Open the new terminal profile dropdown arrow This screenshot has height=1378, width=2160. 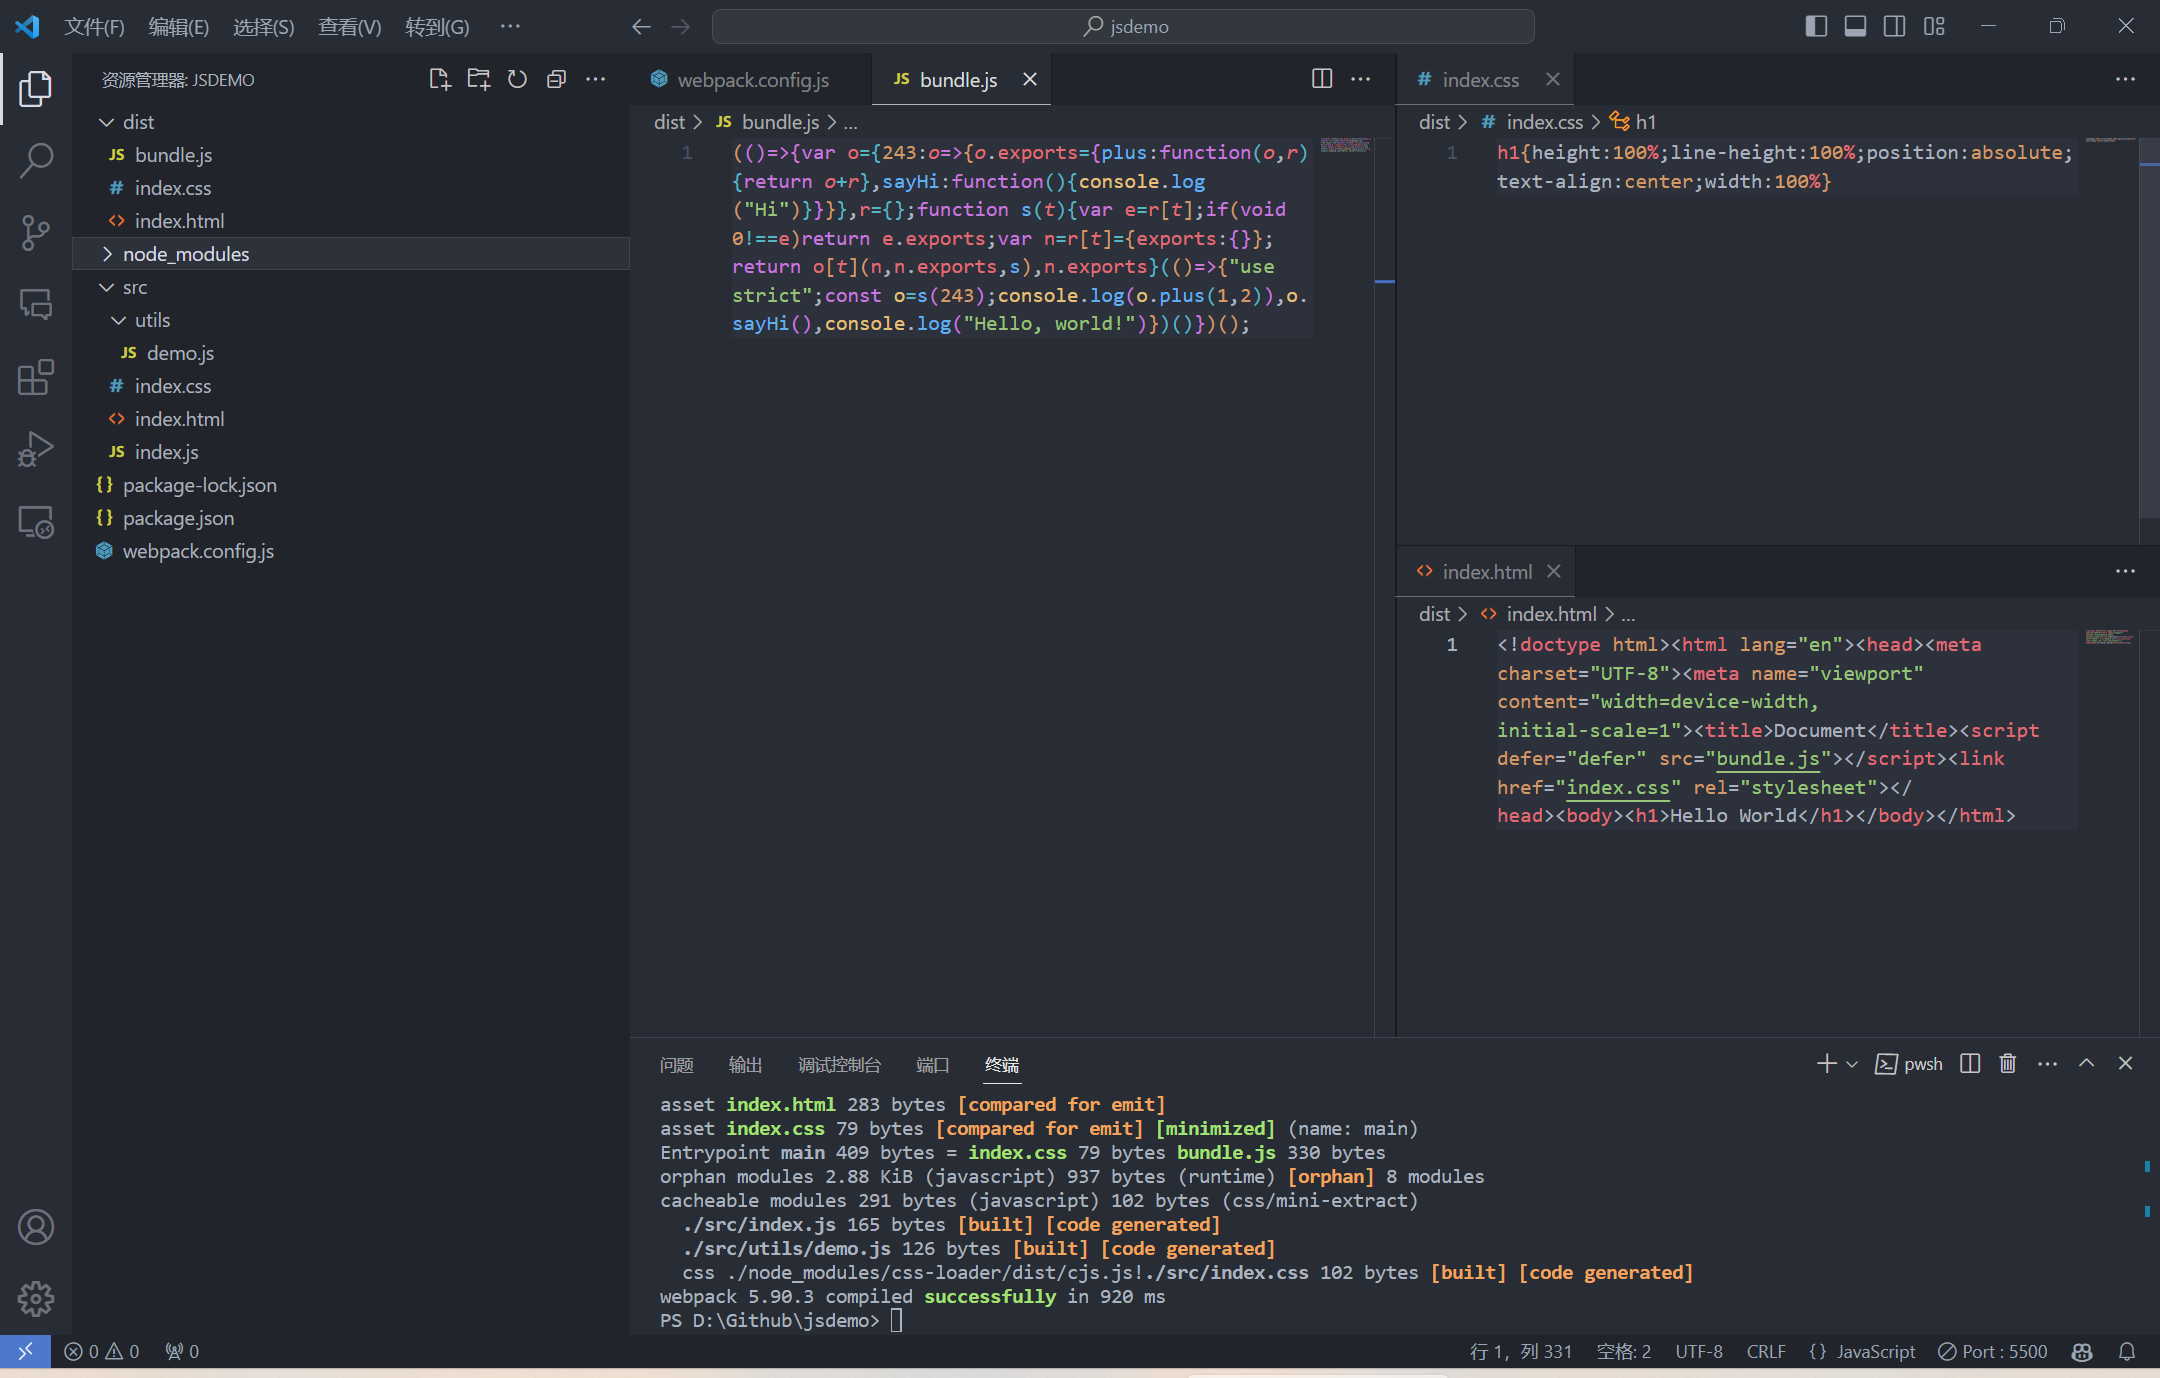point(1852,1064)
